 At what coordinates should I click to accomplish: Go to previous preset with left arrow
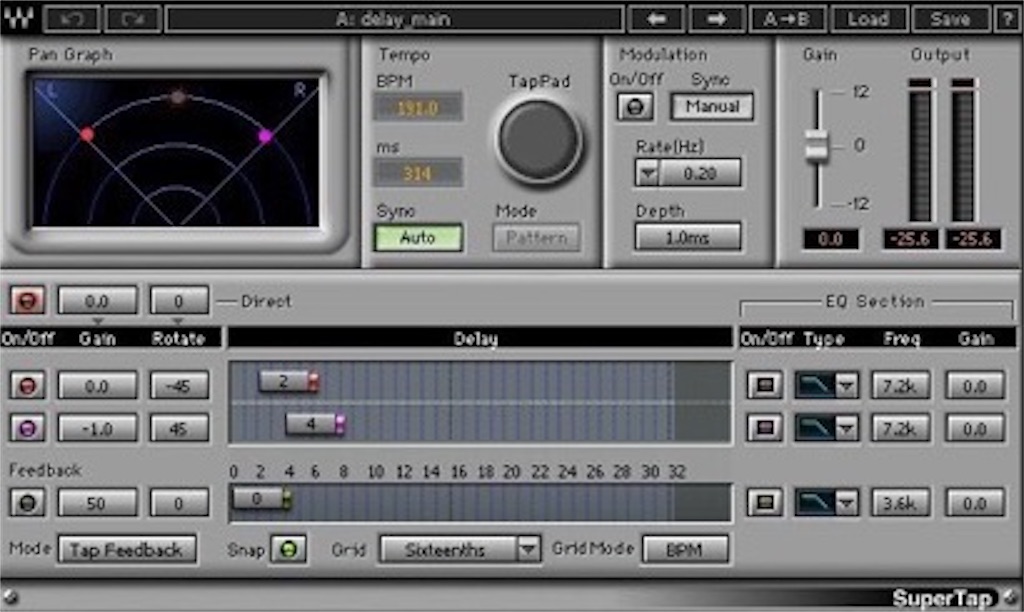tap(656, 19)
